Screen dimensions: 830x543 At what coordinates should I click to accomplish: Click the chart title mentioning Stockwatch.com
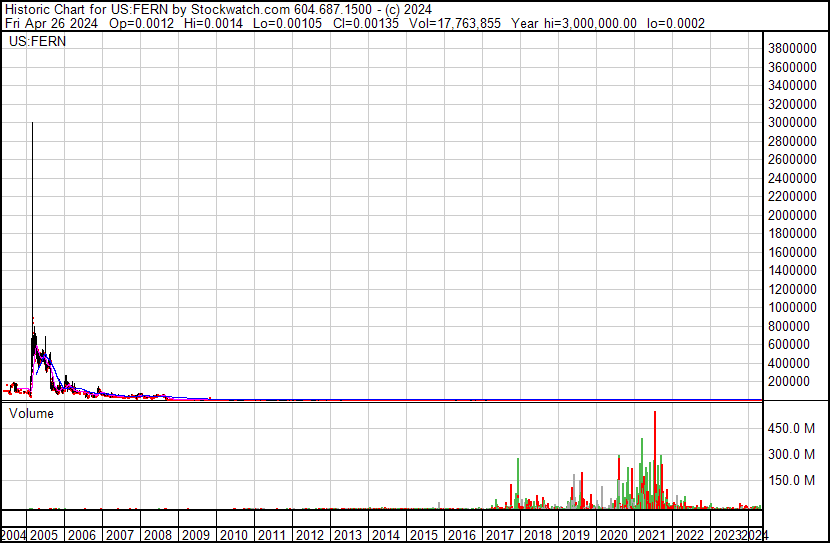(218, 10)
